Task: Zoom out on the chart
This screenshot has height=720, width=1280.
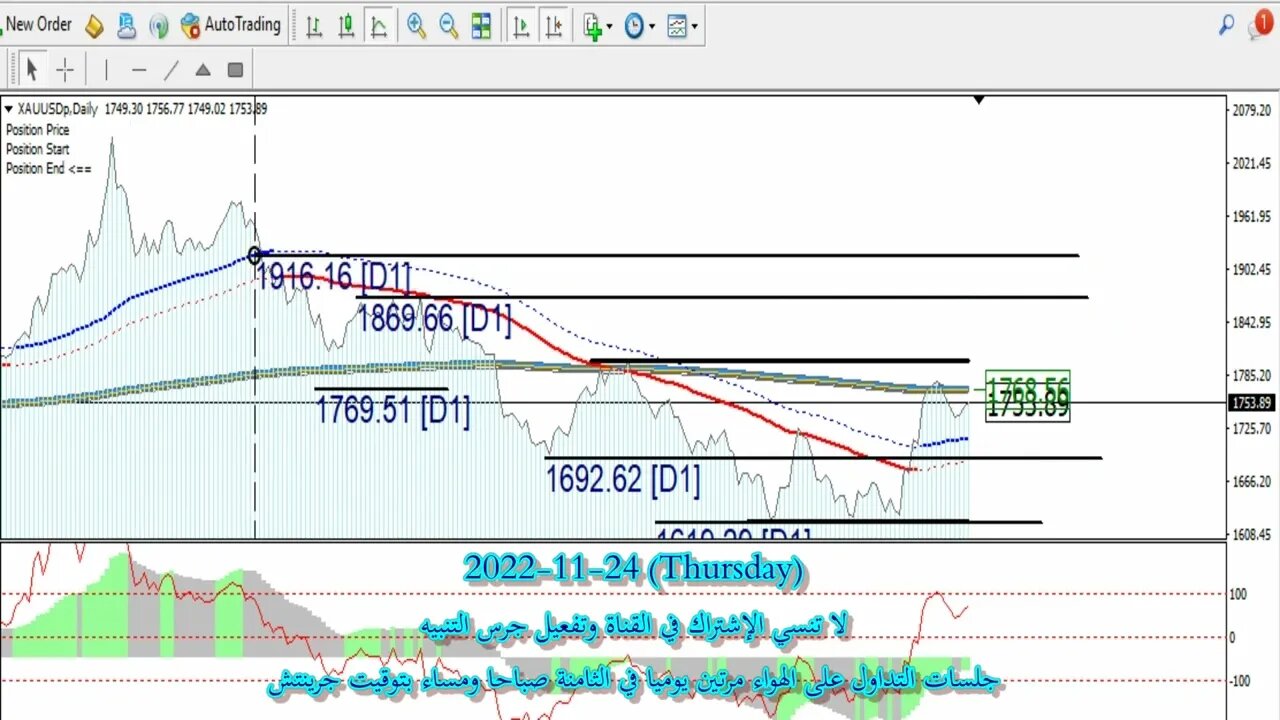Action: click(449, 27)
